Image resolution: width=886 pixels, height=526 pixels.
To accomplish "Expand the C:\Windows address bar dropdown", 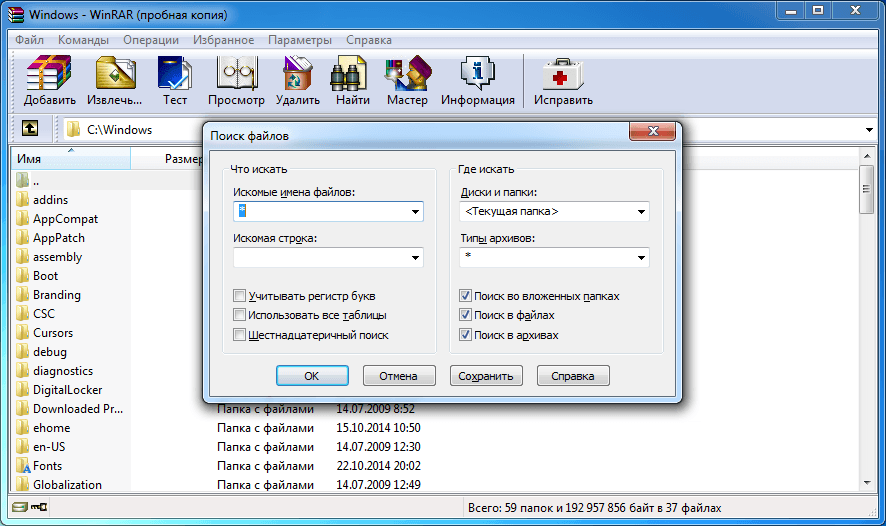I will click(869, 129).
